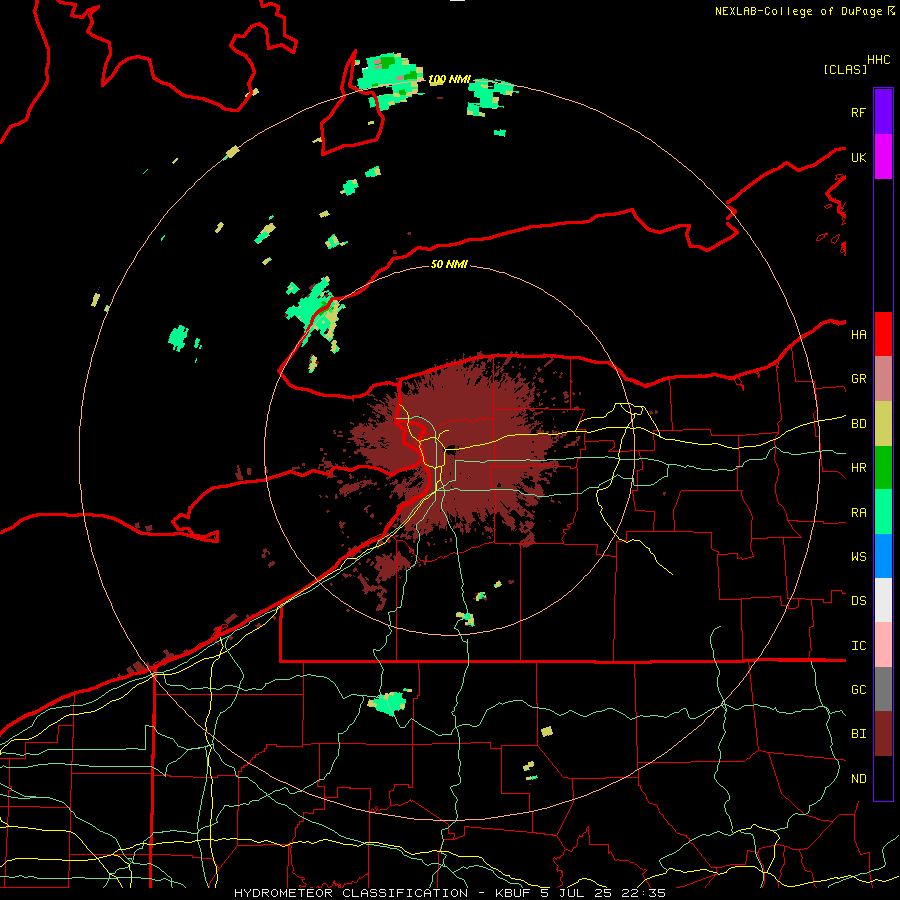Click the 100 NMI range ring label
Screen dimensions: 900x900
449,79
